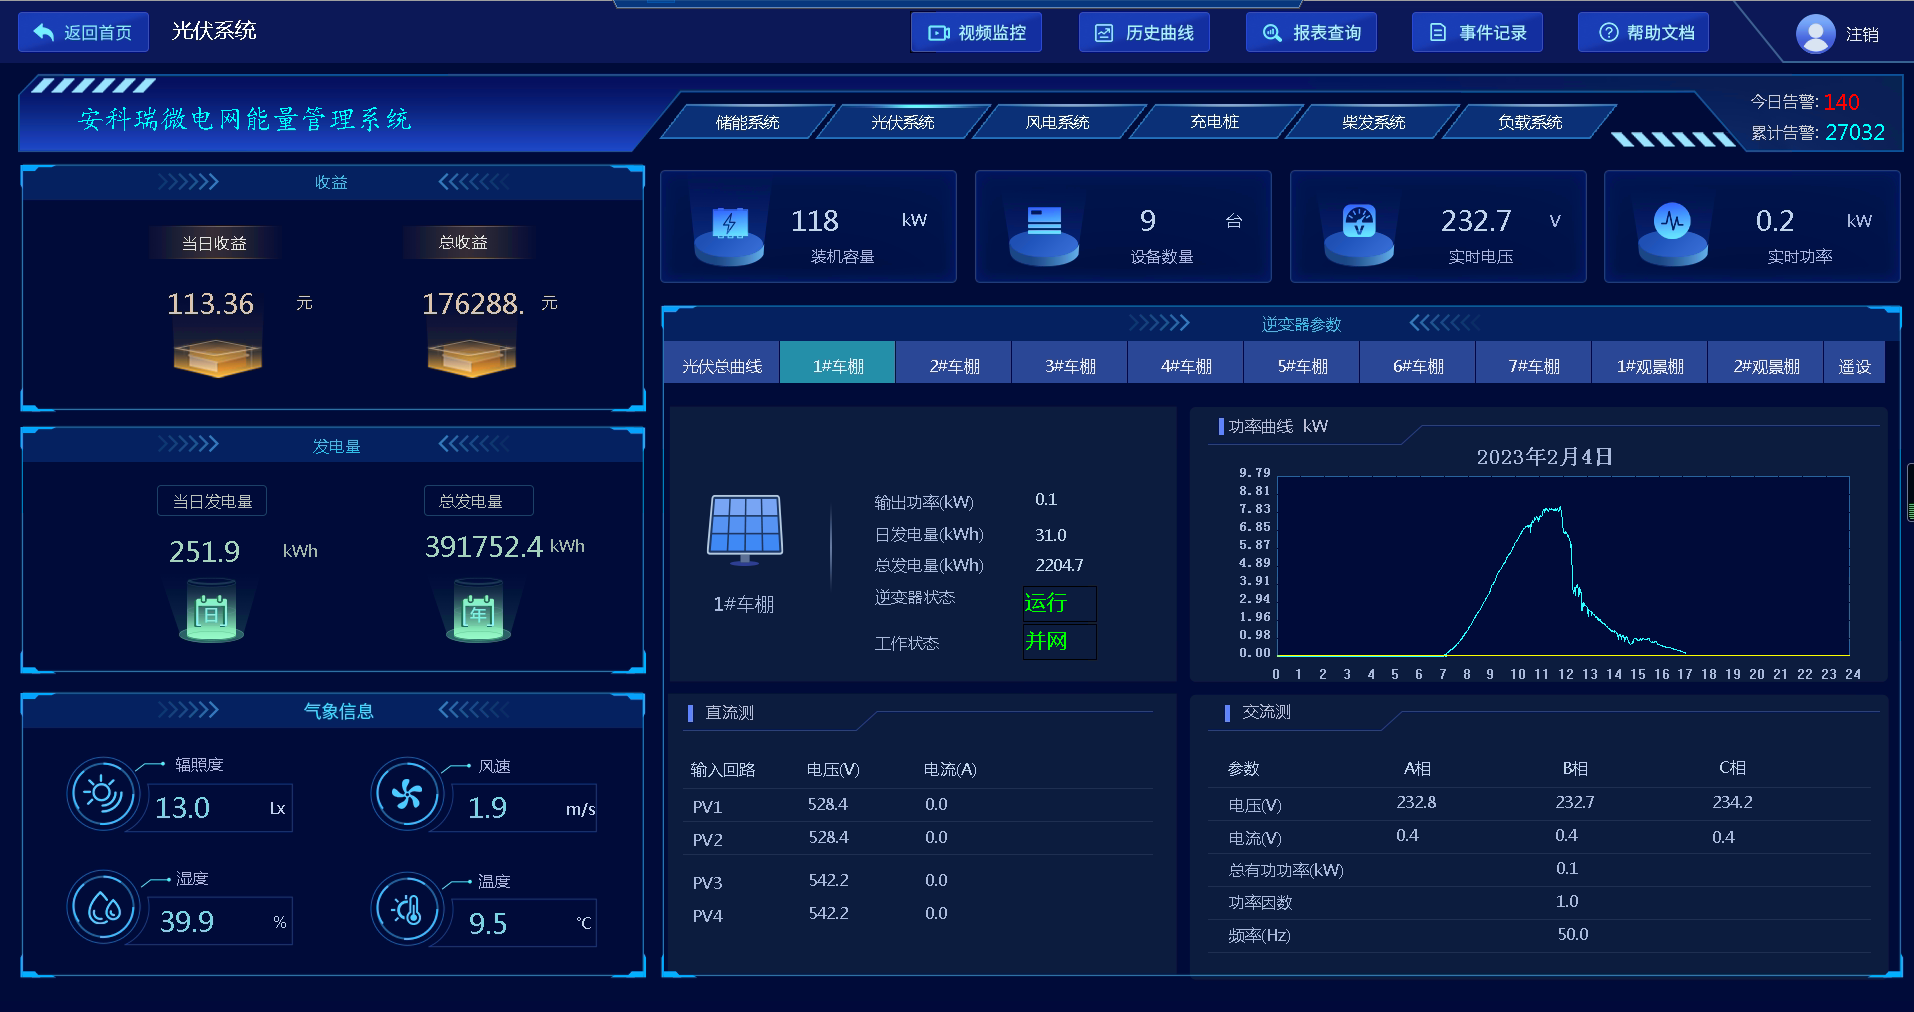Click the solar panel icon for 1#车棚
Viewport: 1914px width, 1012px height.
[744, 528]
